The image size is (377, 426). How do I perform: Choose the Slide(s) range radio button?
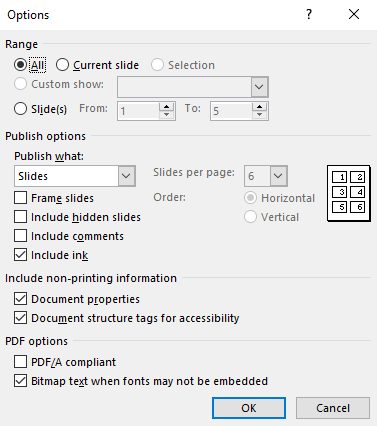coord(20,109)
